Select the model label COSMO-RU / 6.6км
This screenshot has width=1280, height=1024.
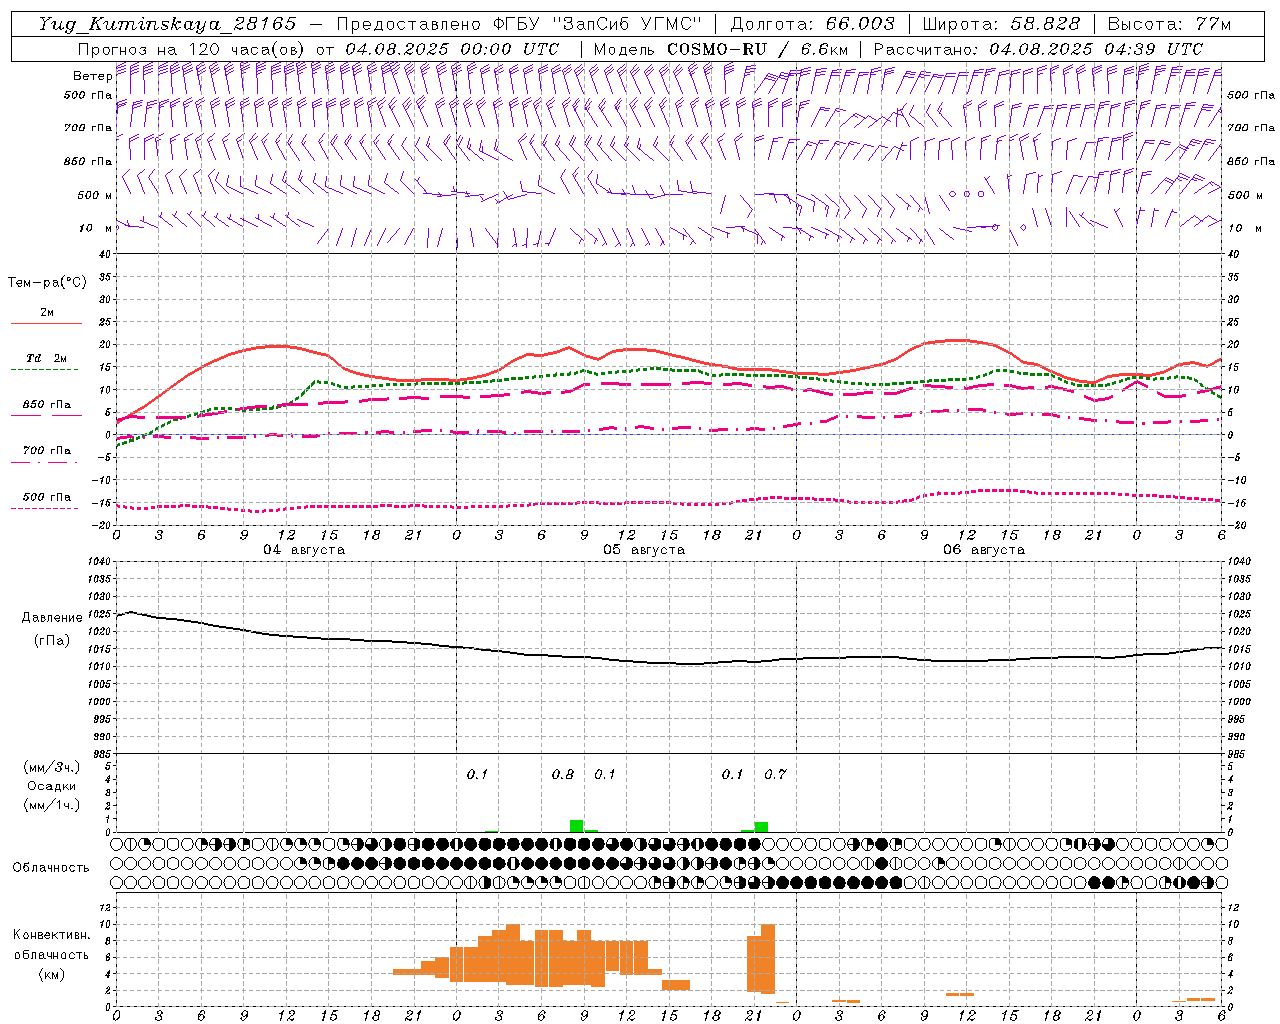(758, 49)
